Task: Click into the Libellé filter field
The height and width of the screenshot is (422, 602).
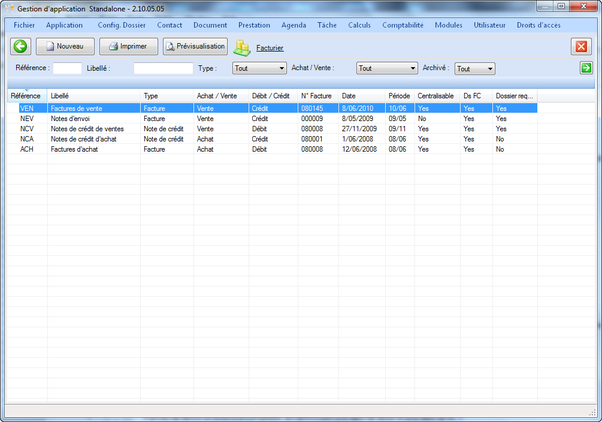Action: click(x=163, y=69)
